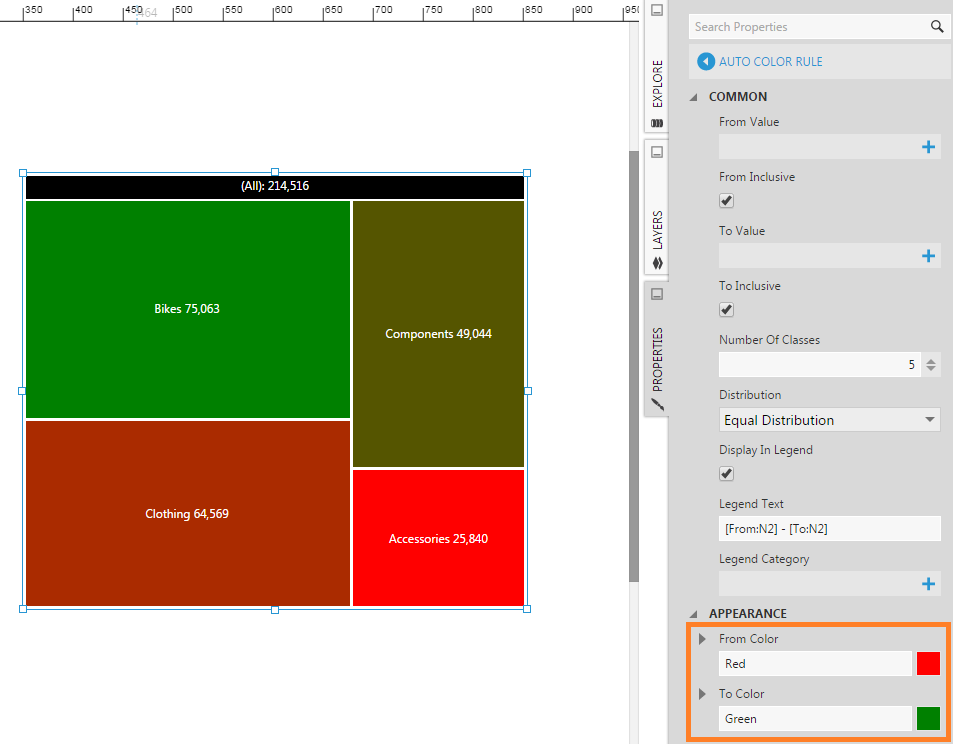Switch to the Explore tab
The height and width of the screenshot is (744, 953).
pos(656,80)
